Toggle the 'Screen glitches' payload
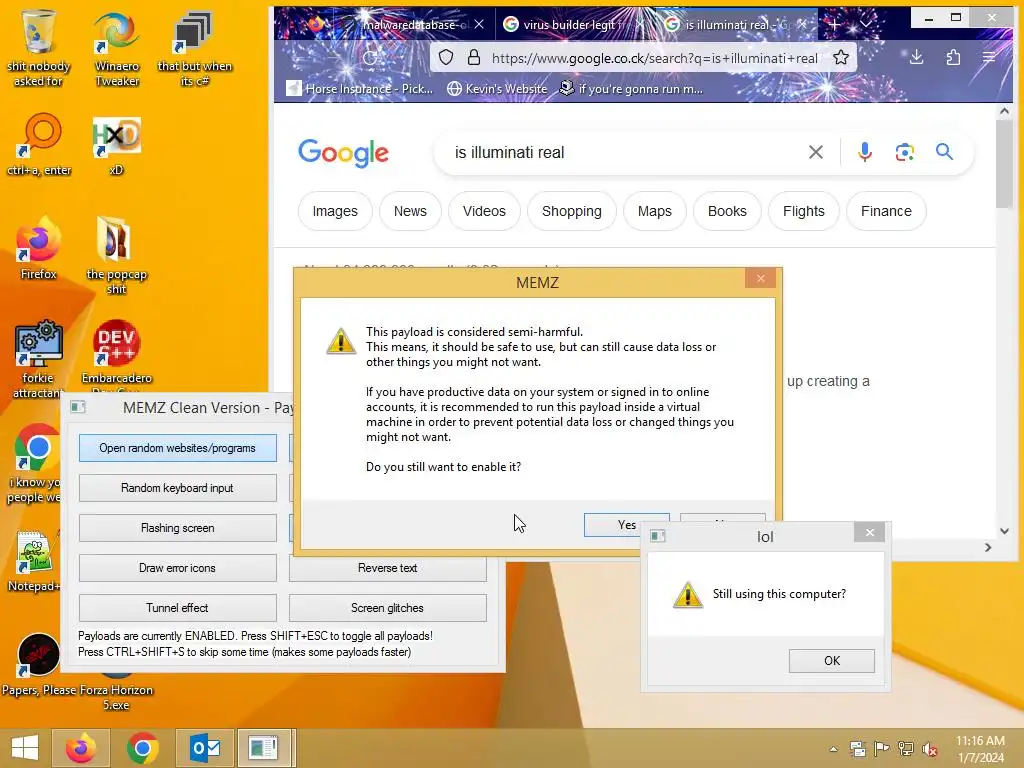The height and width of the screenshot is (768, 1024). [x=387, y=607]
